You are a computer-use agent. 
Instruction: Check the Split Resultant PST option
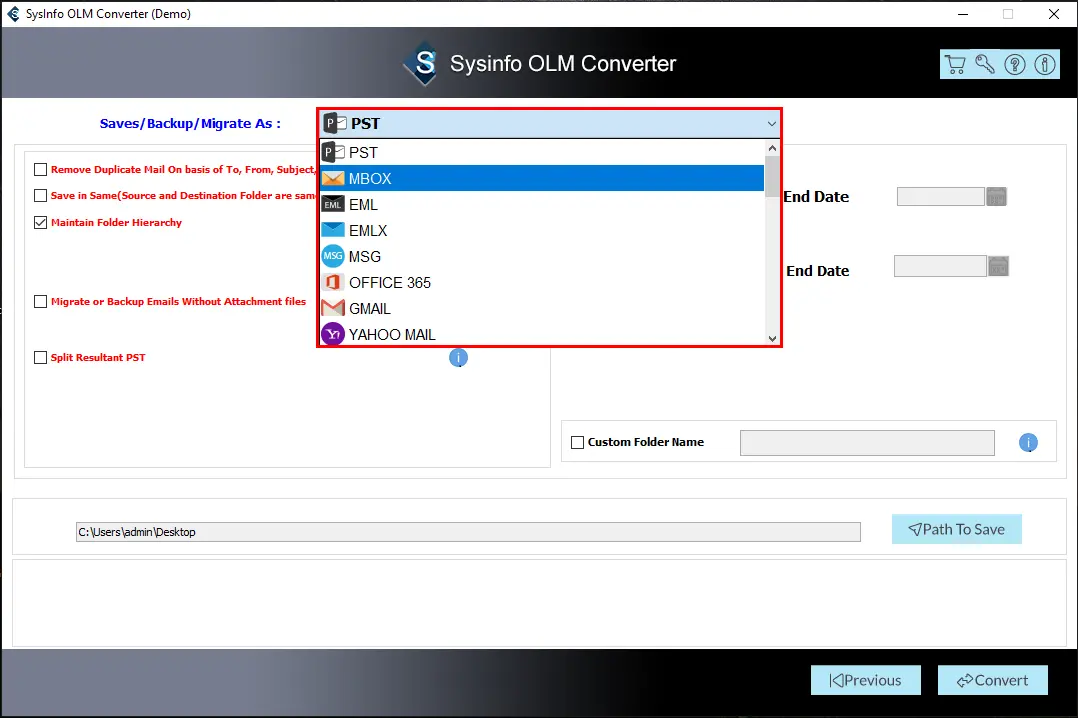pos(41,357)
